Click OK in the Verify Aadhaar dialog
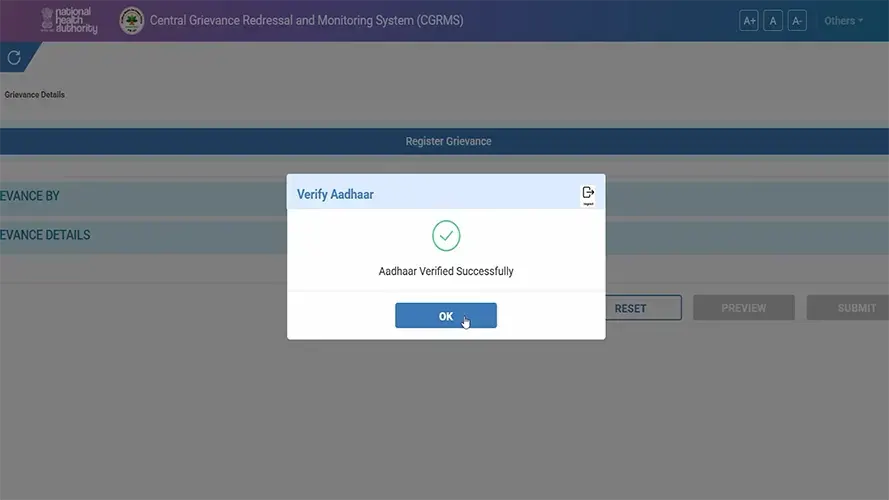Screen dimensions: 889x500 (446, 315)
